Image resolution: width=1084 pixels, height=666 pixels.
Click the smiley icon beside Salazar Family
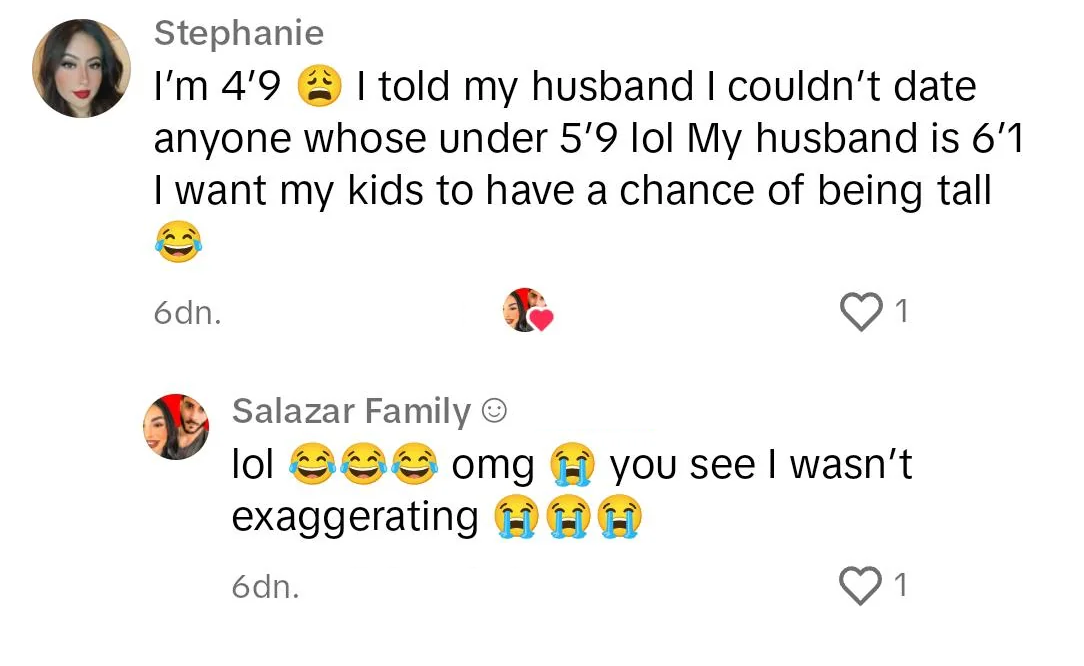(494, 411)
